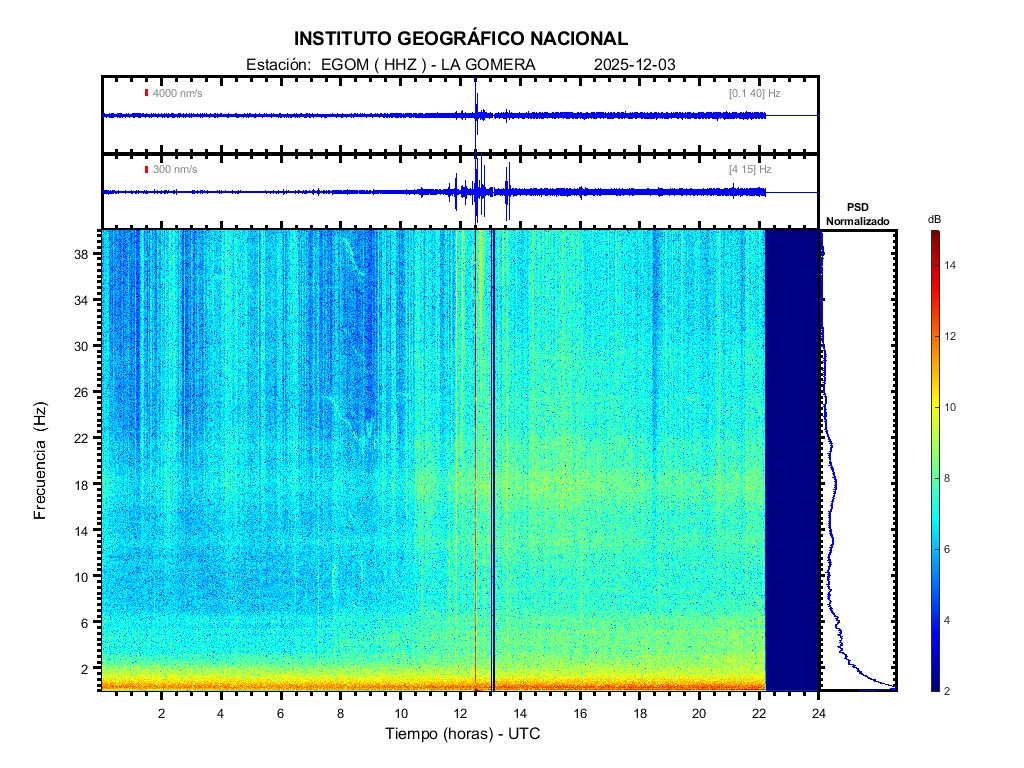Click the dB label above the colorbar
Screen dimensions: 1024x768
click(x=934, y=218)
